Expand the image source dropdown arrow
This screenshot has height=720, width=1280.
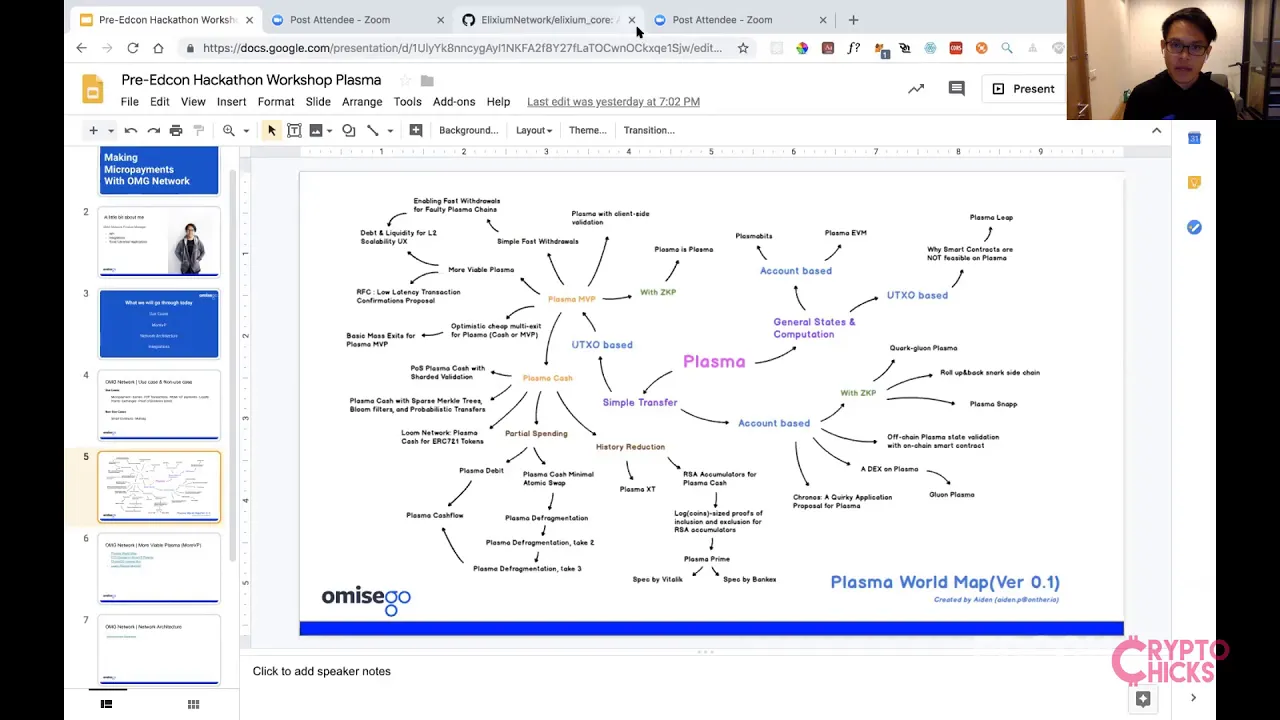tap(330, 131)
